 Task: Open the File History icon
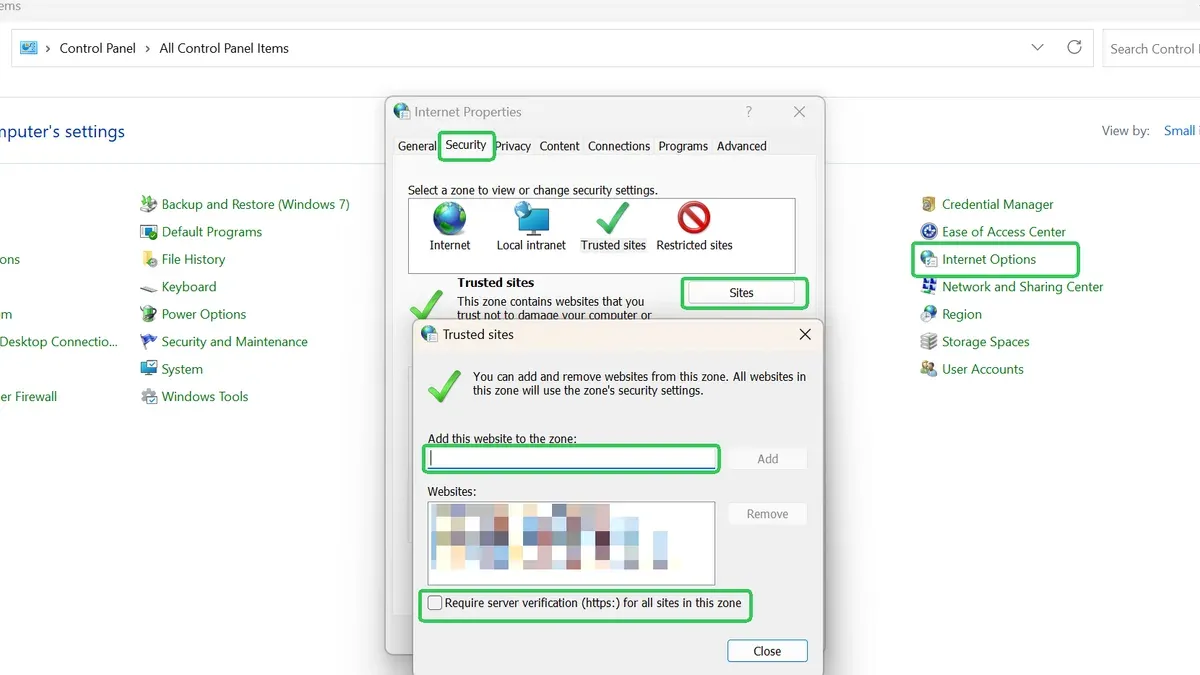(x=149, y=259)
